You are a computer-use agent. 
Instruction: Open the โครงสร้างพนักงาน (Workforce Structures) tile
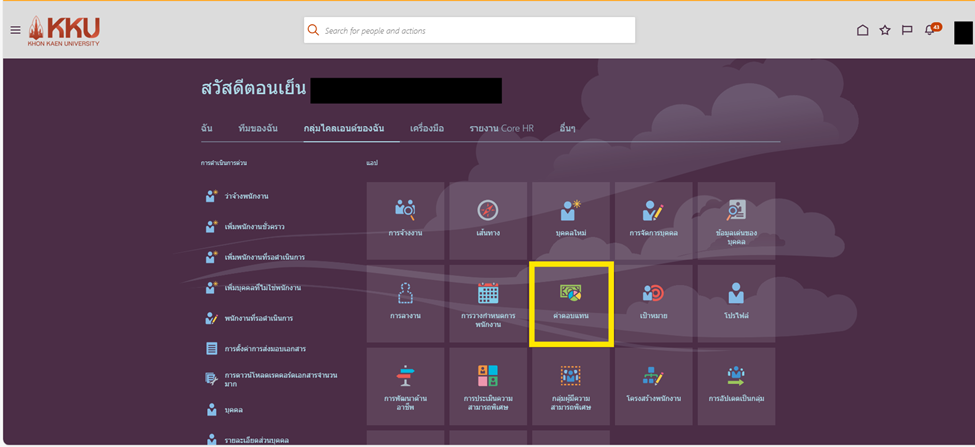(x=654, y=386)
